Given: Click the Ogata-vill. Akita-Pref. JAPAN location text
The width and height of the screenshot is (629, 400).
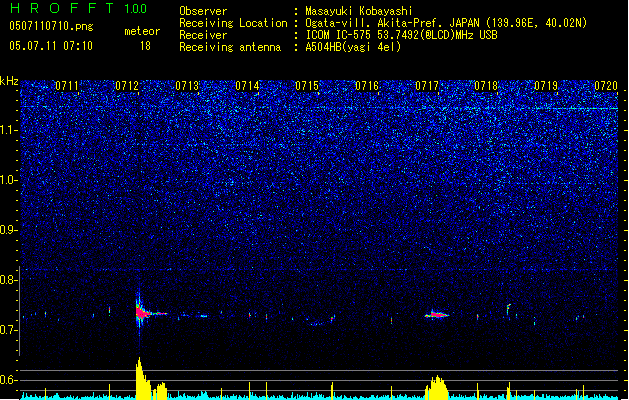Looking at the screenshot, I should point(446,23).
